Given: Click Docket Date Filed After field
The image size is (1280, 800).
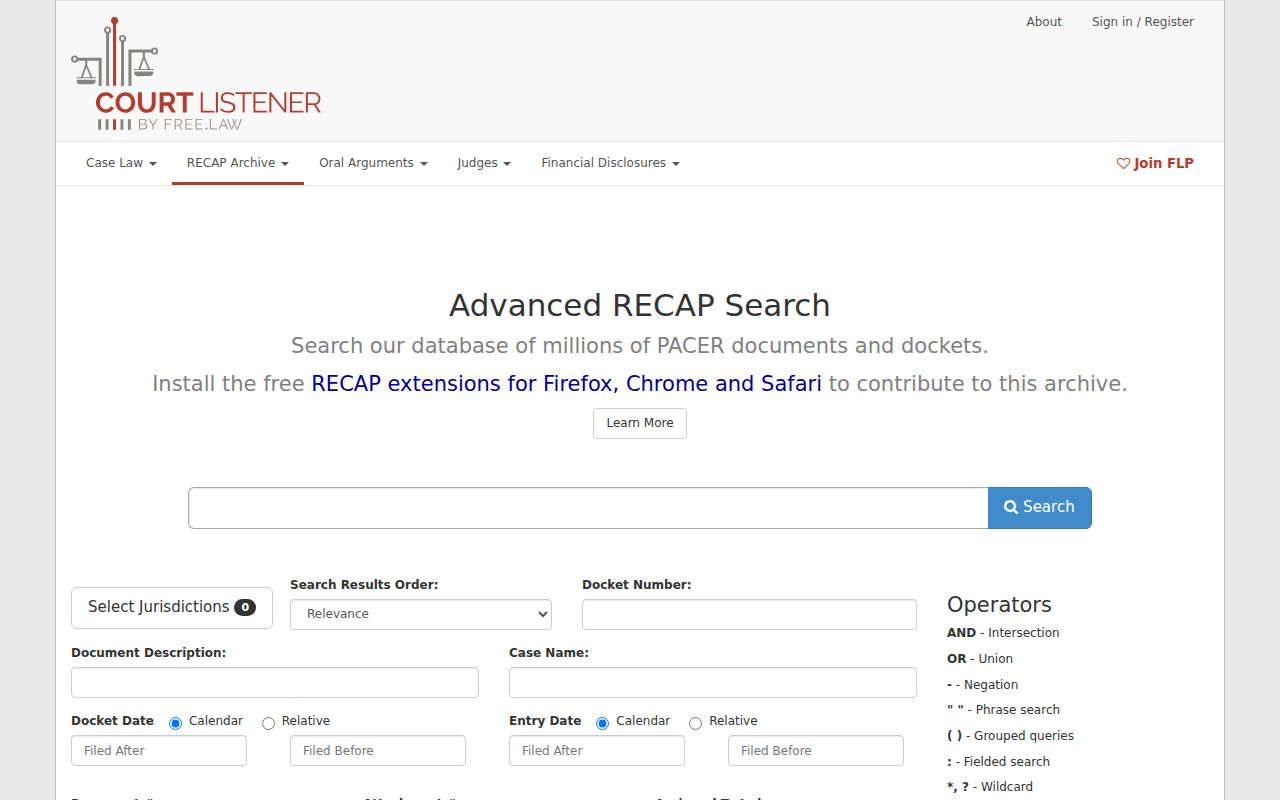Looking at the screenshot, I should [x=159, y=751].
